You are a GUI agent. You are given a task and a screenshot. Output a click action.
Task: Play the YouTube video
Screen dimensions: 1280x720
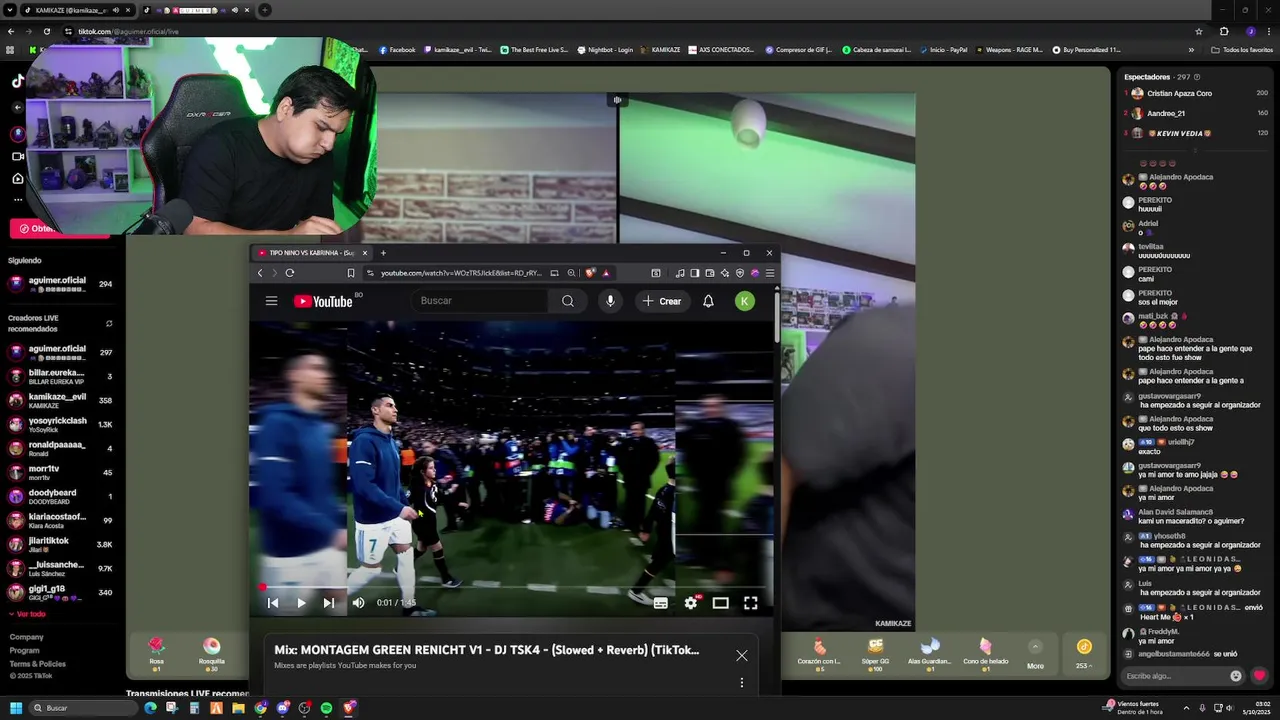301,603
